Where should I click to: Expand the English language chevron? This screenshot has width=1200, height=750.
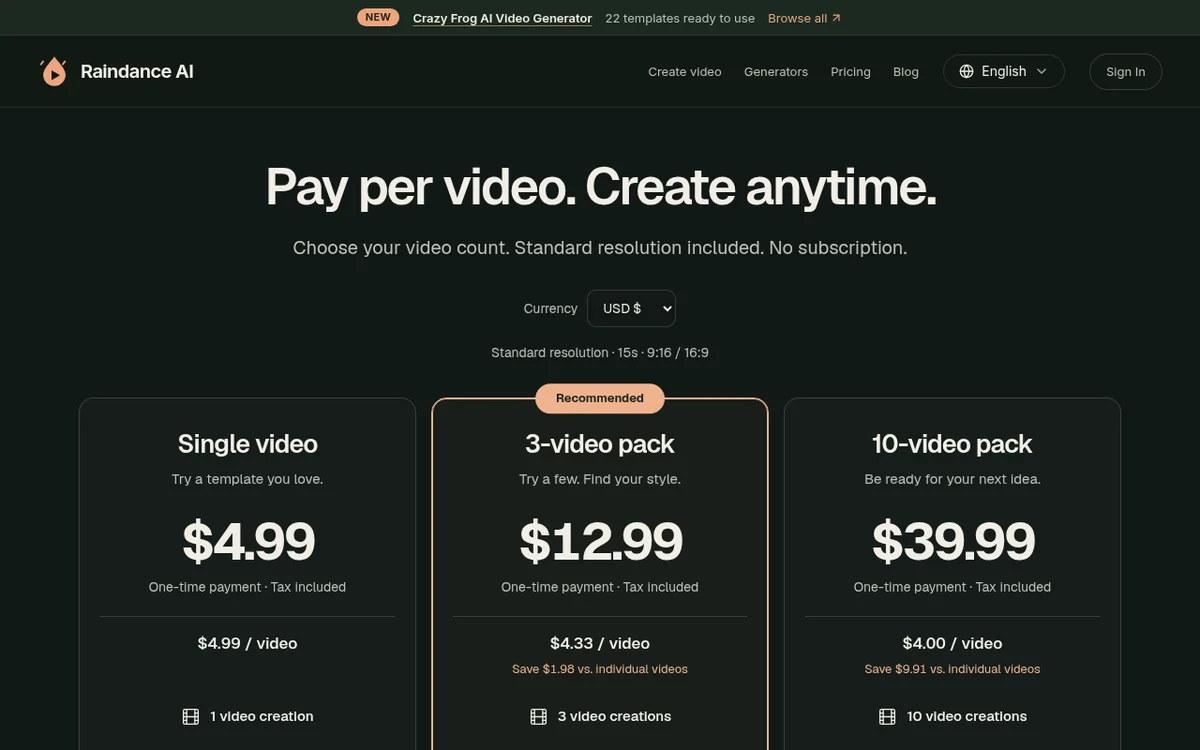point(1041,71)
